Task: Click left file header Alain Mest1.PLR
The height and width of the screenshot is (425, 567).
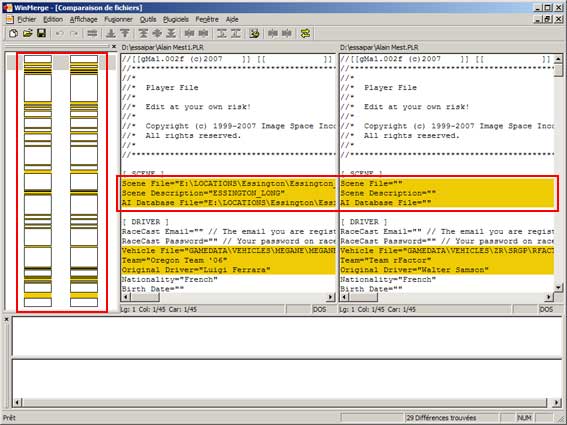Action: click(x=162, y=47)
